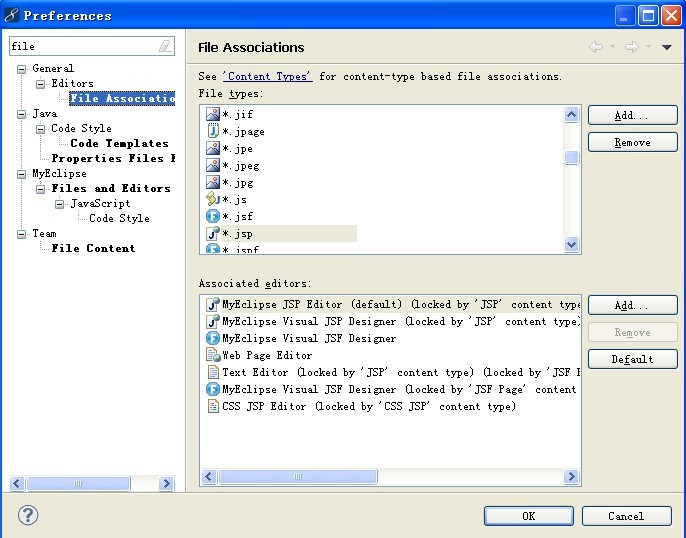This screenshot has width=686, height=538.
Task: Collapse the MyEclipse tree node
Action: [x=22, y=174]
